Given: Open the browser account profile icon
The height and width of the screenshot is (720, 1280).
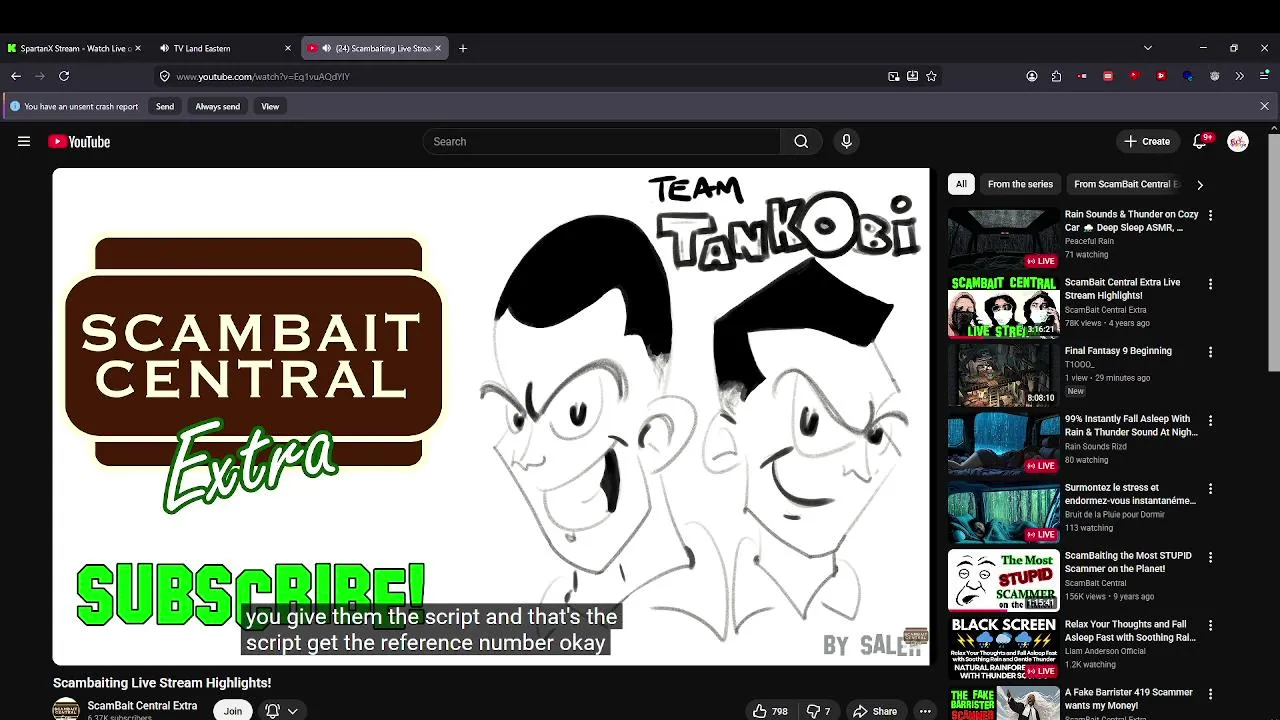Looking at the screenshot, I should [x=1032, y=76].
